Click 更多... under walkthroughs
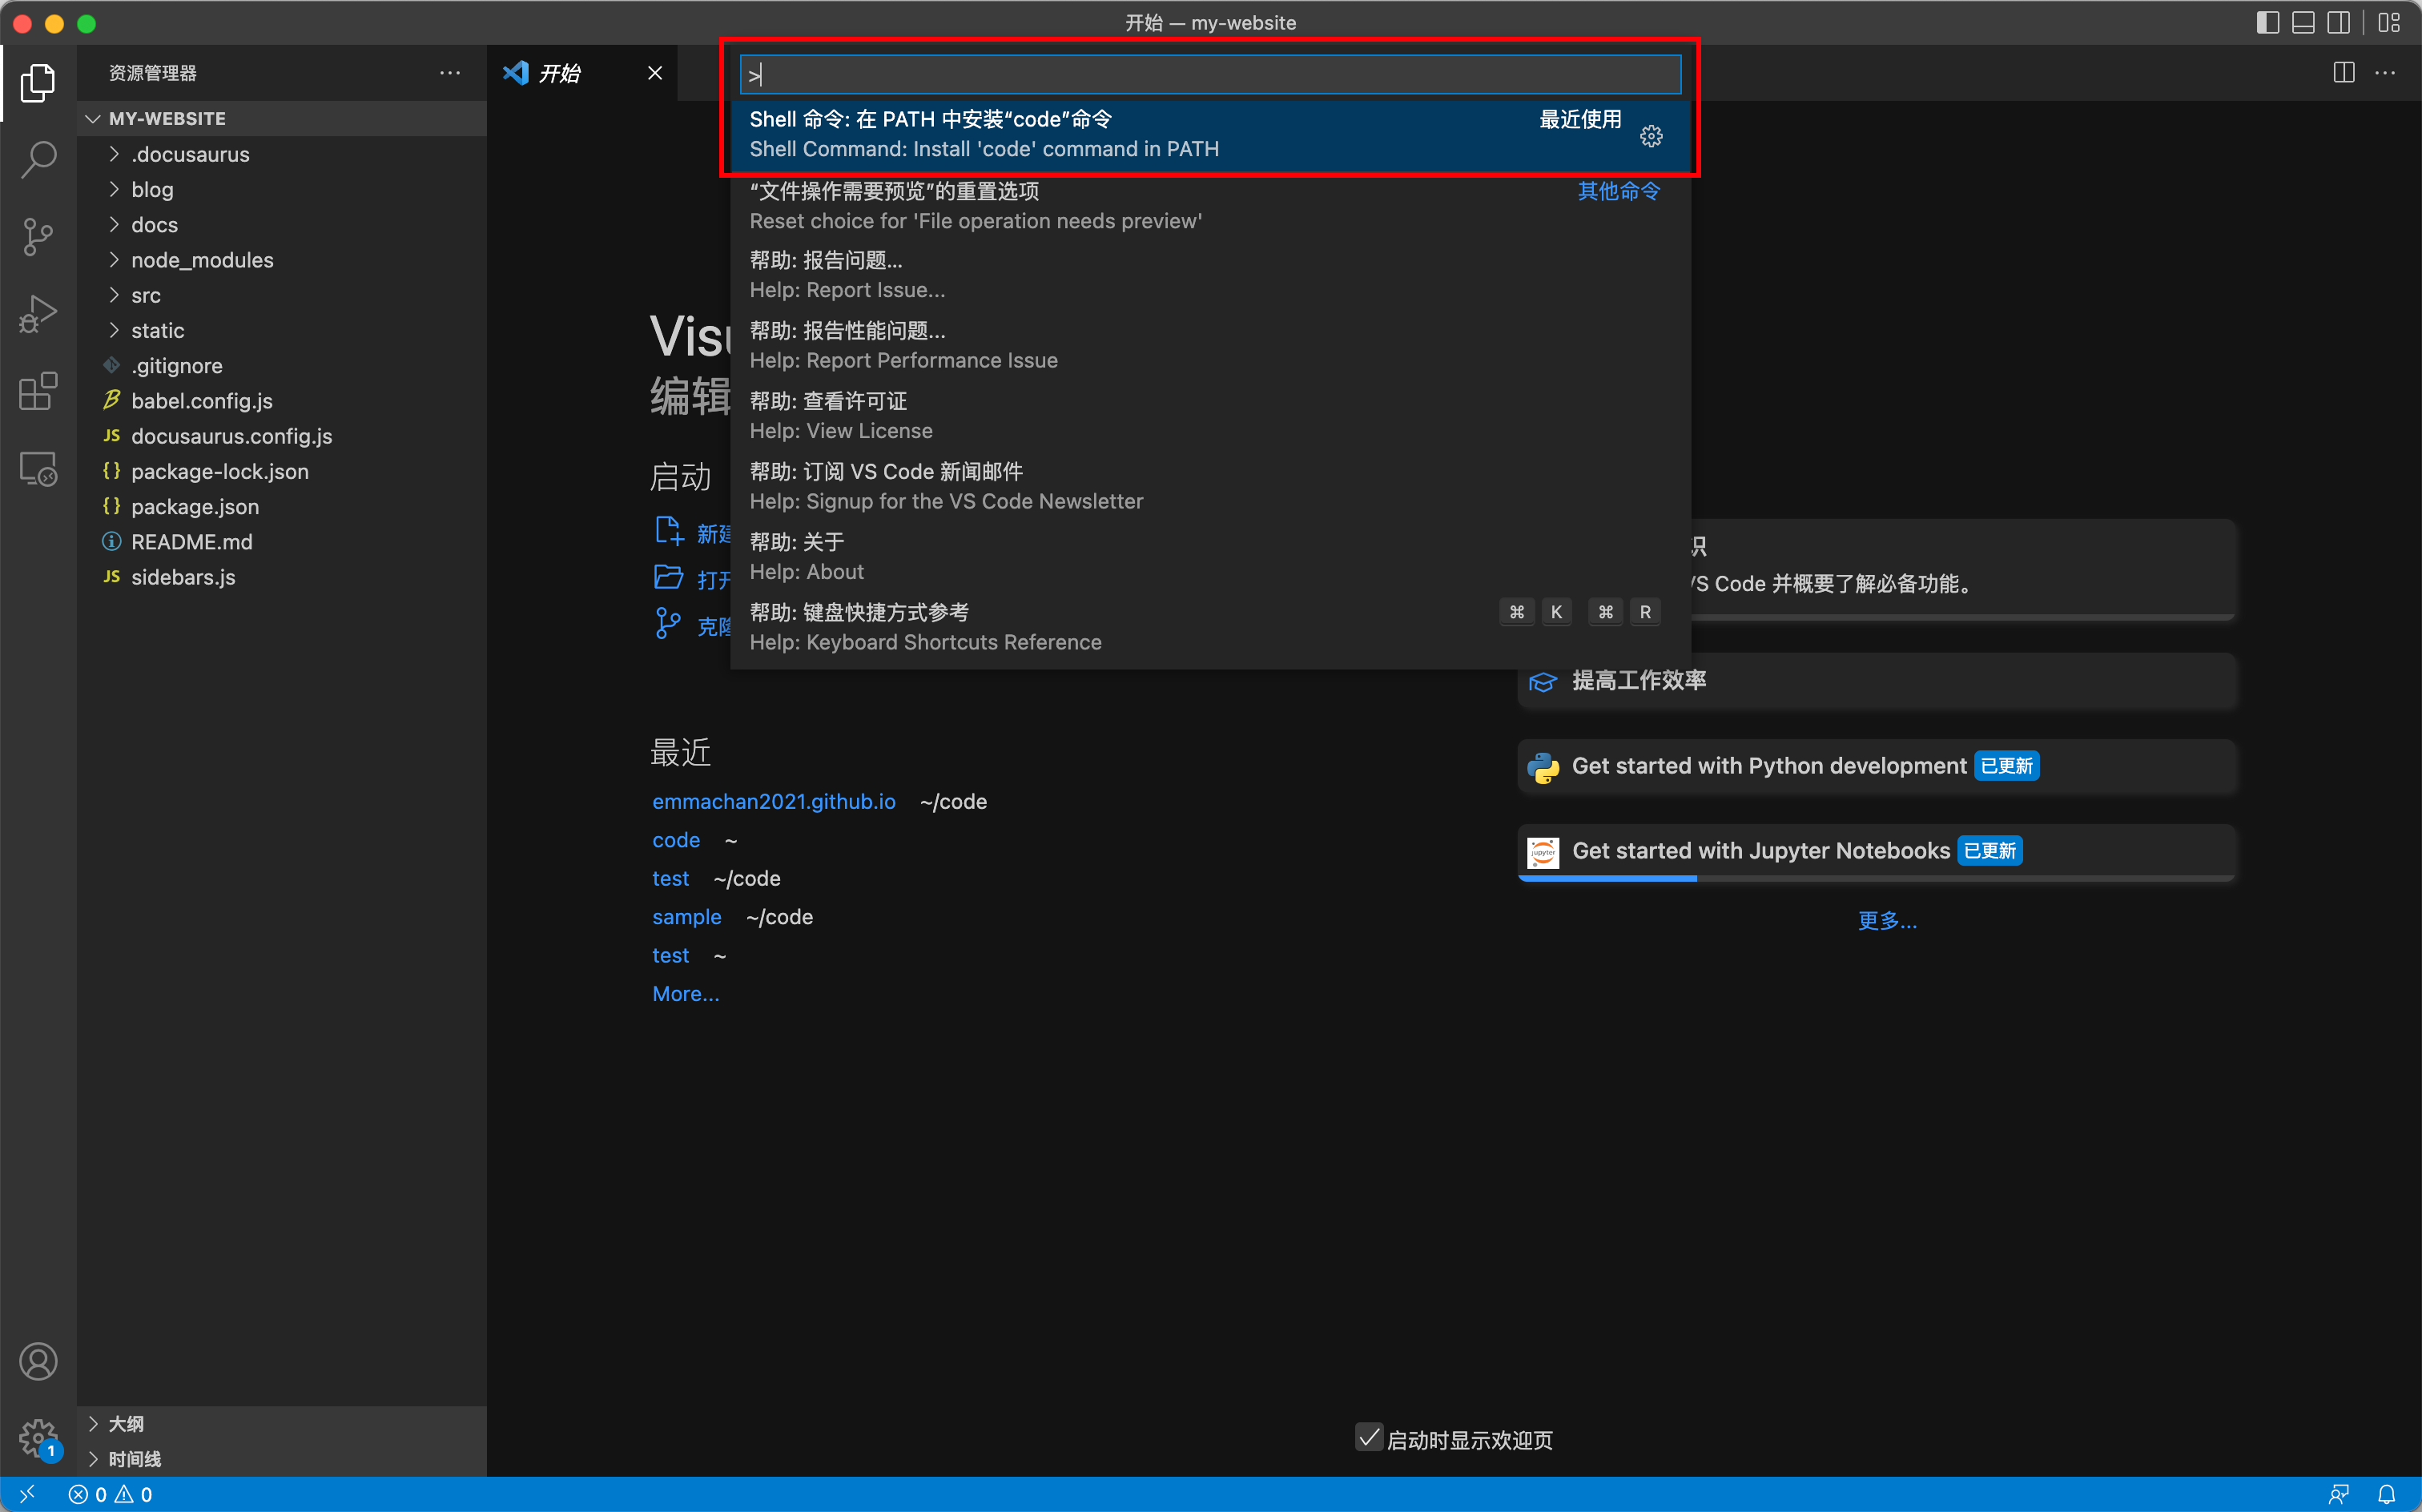This screenshot has height=1512, width=2422. [1887, 920]
